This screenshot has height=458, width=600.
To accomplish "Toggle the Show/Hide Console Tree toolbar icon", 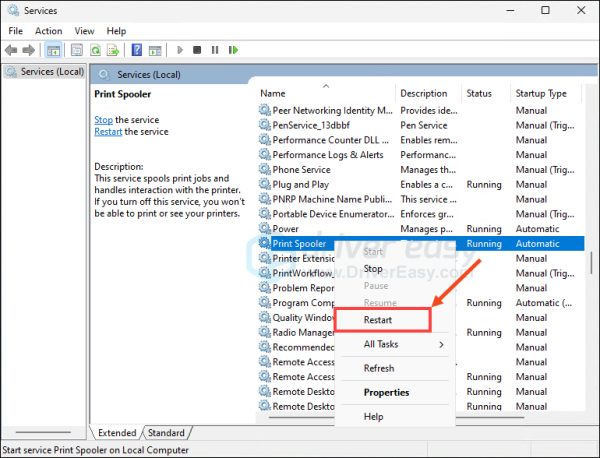I will [53, 50].
